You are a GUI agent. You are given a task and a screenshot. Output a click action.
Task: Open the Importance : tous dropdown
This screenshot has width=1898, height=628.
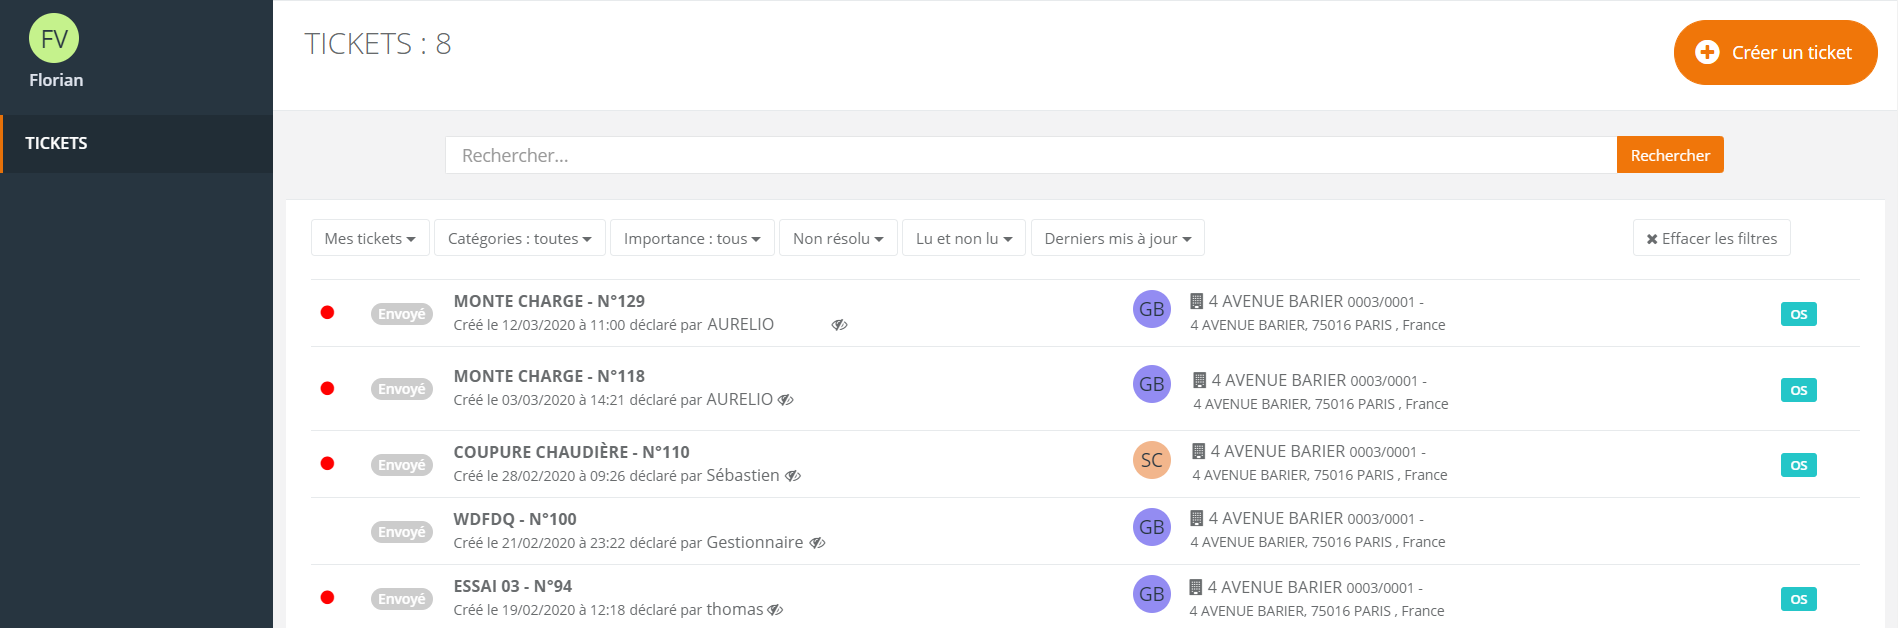[x=692, y=238]
